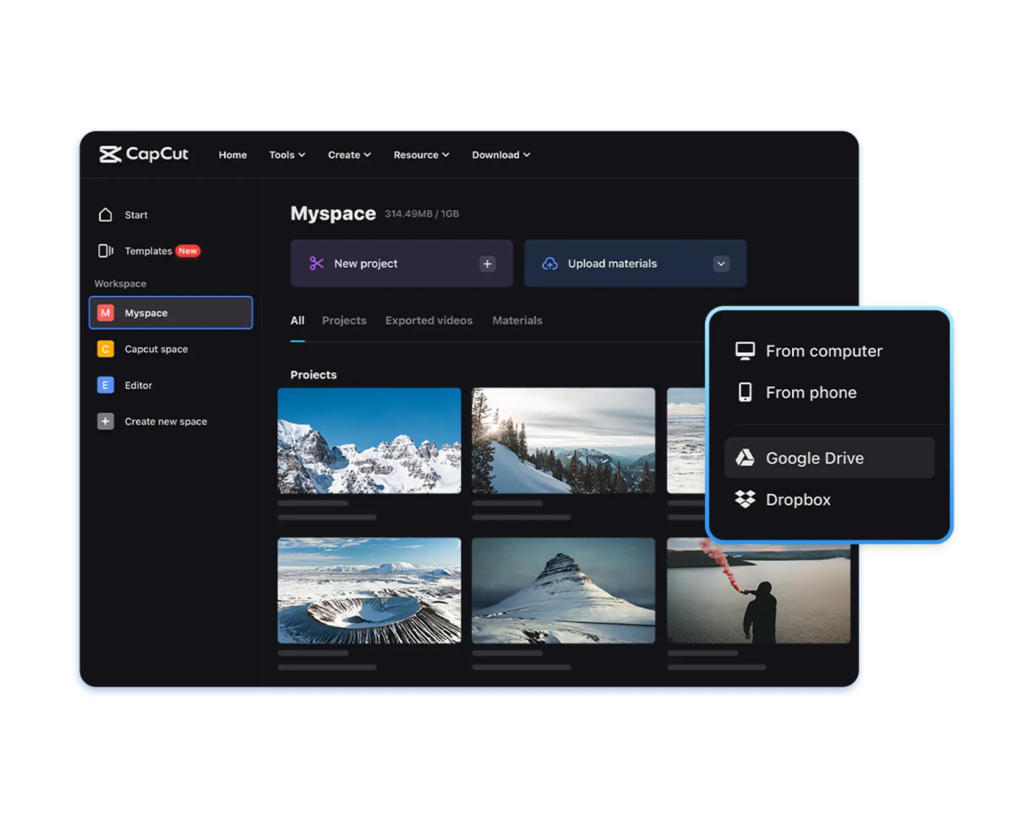Click the CapCut logo icon
Image resolution: width=1024 pixels, height=819 pixels.
tap(110, 154)
